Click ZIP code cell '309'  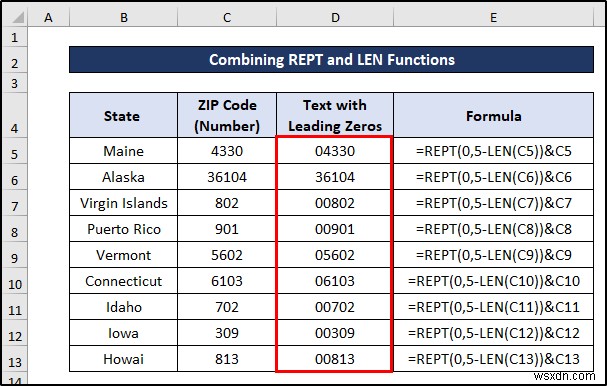pyautogui.click(x=227, y=333)
